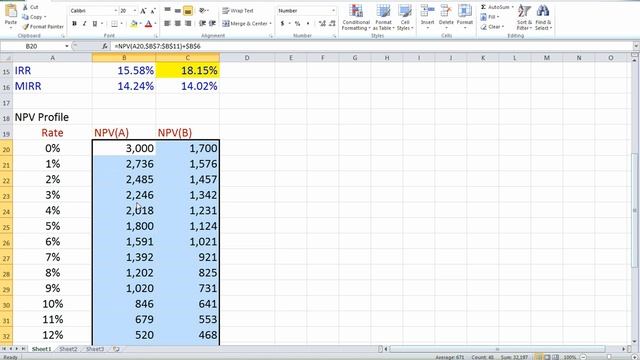
Task: Select row 17 header
Action: click(x=6, y=103)
